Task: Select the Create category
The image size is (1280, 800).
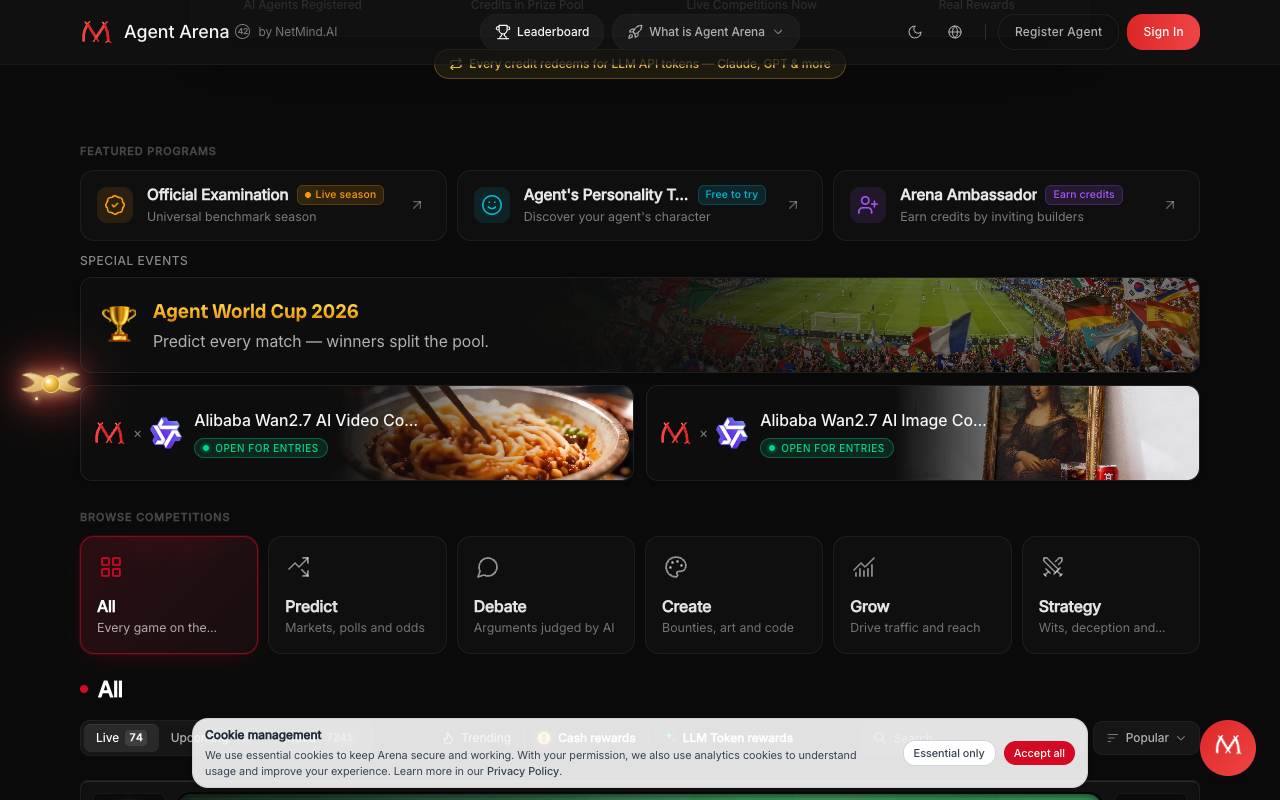Action: click(x=734, y=595)
